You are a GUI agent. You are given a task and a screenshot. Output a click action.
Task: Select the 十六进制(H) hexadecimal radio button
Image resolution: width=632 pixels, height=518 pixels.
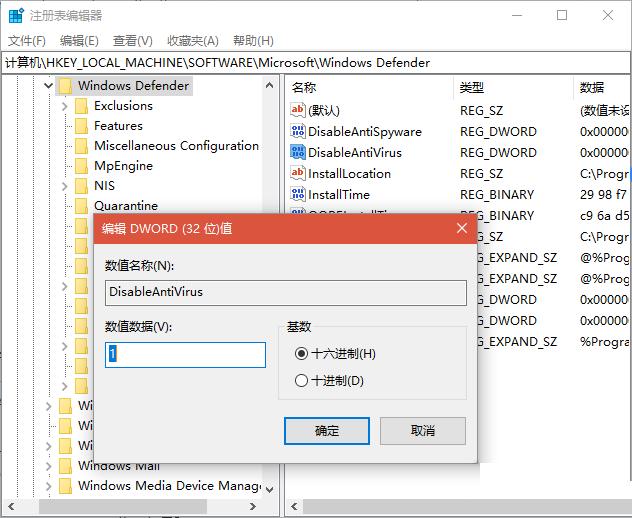(301, 354)
